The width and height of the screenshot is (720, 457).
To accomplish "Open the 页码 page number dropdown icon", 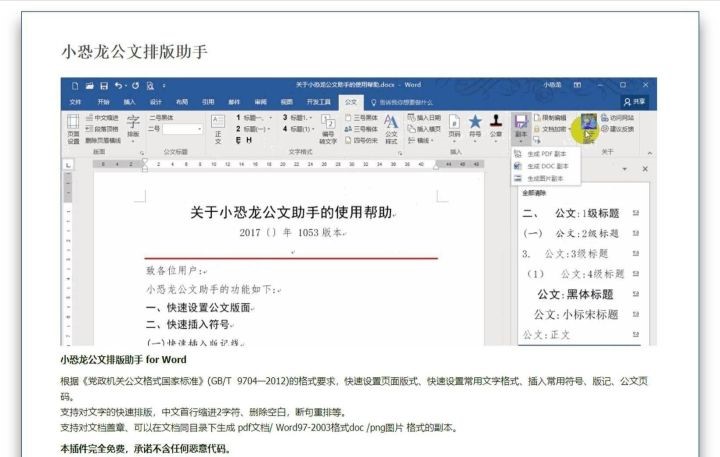I will 454,127.
